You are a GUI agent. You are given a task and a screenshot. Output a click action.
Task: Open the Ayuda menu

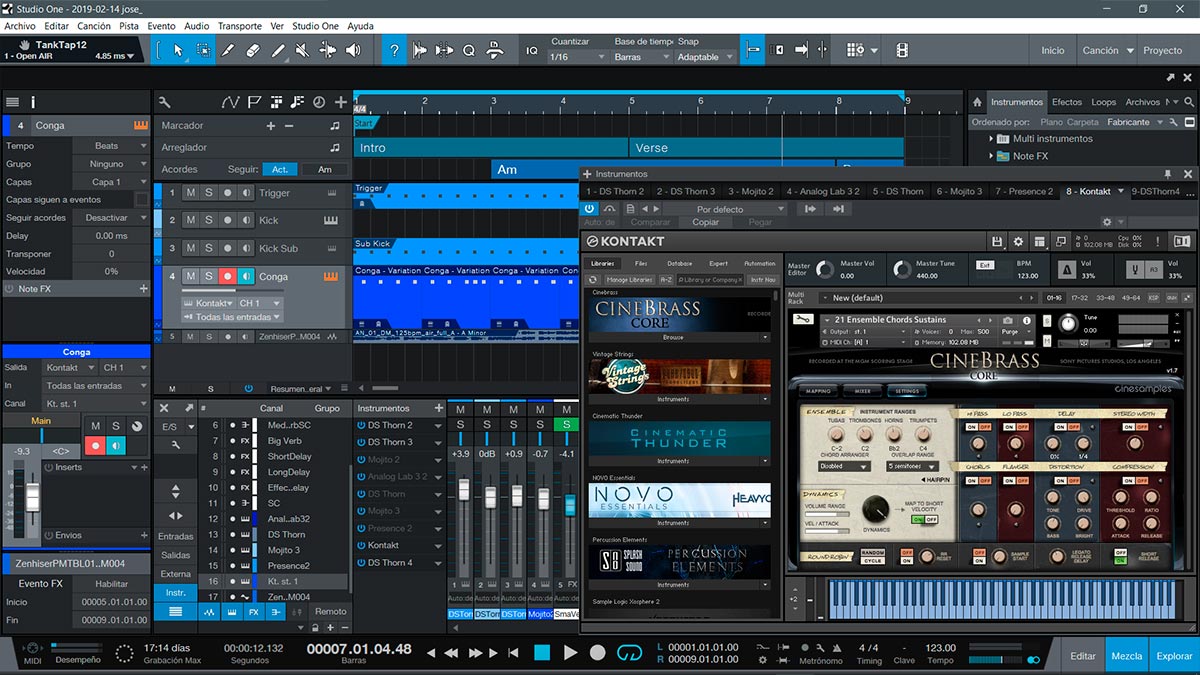[360, 25]
